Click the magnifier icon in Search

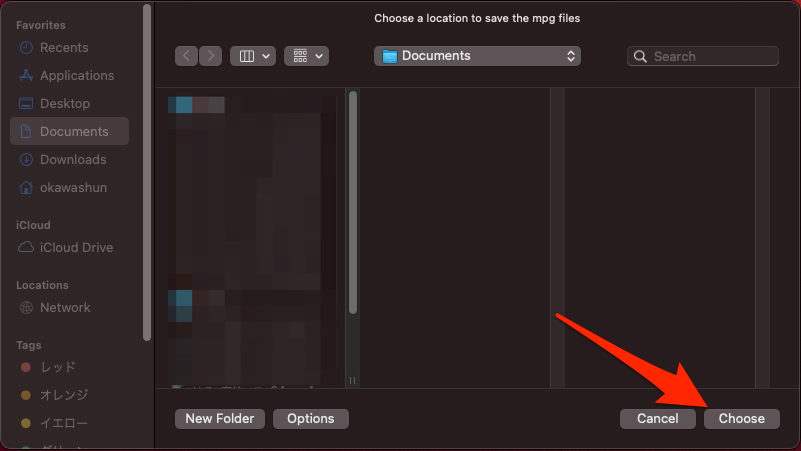640,56
